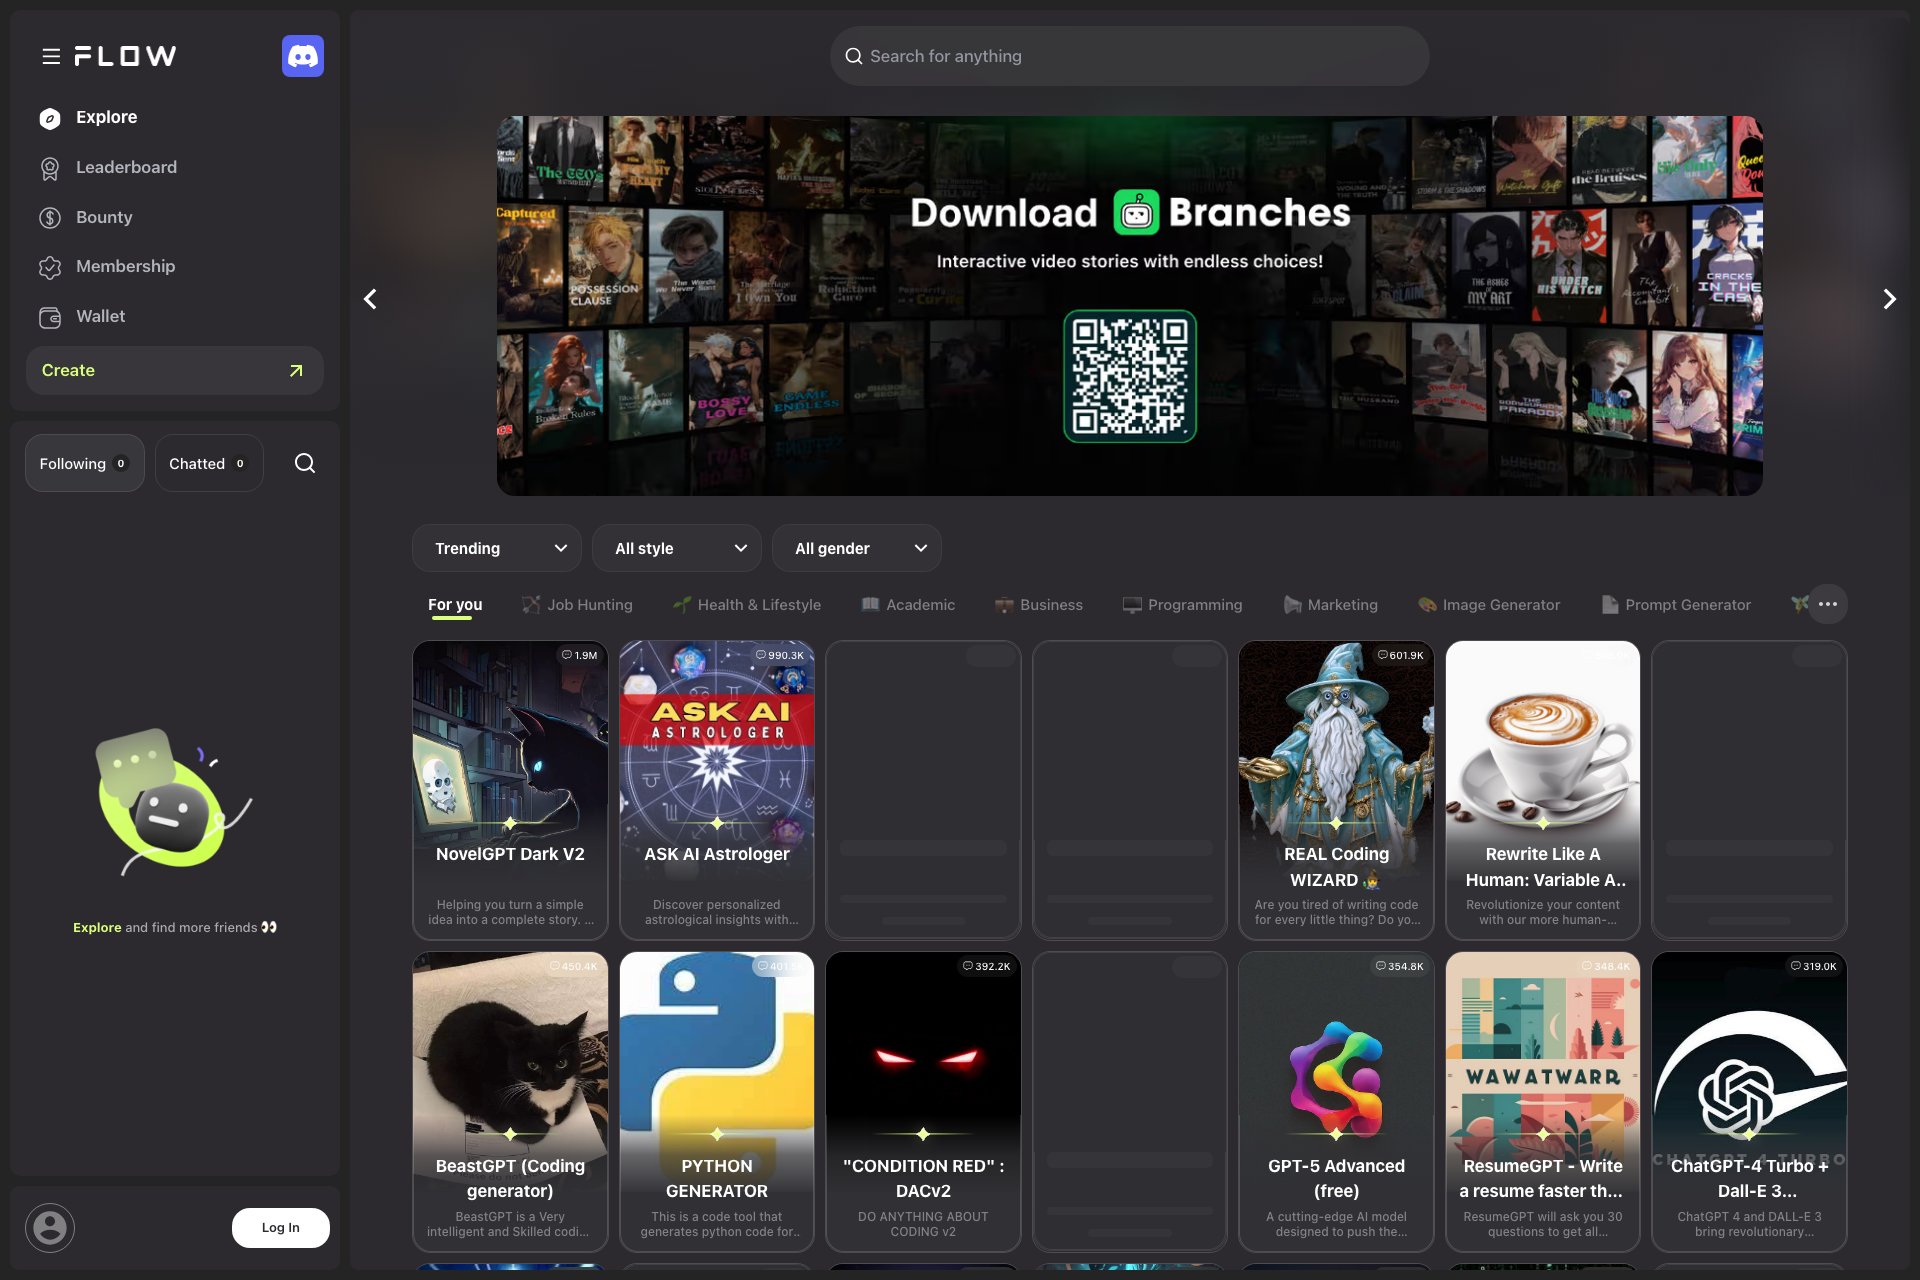Click the Create button
Screen dimensions: 1920x1280
pos(174,370)
